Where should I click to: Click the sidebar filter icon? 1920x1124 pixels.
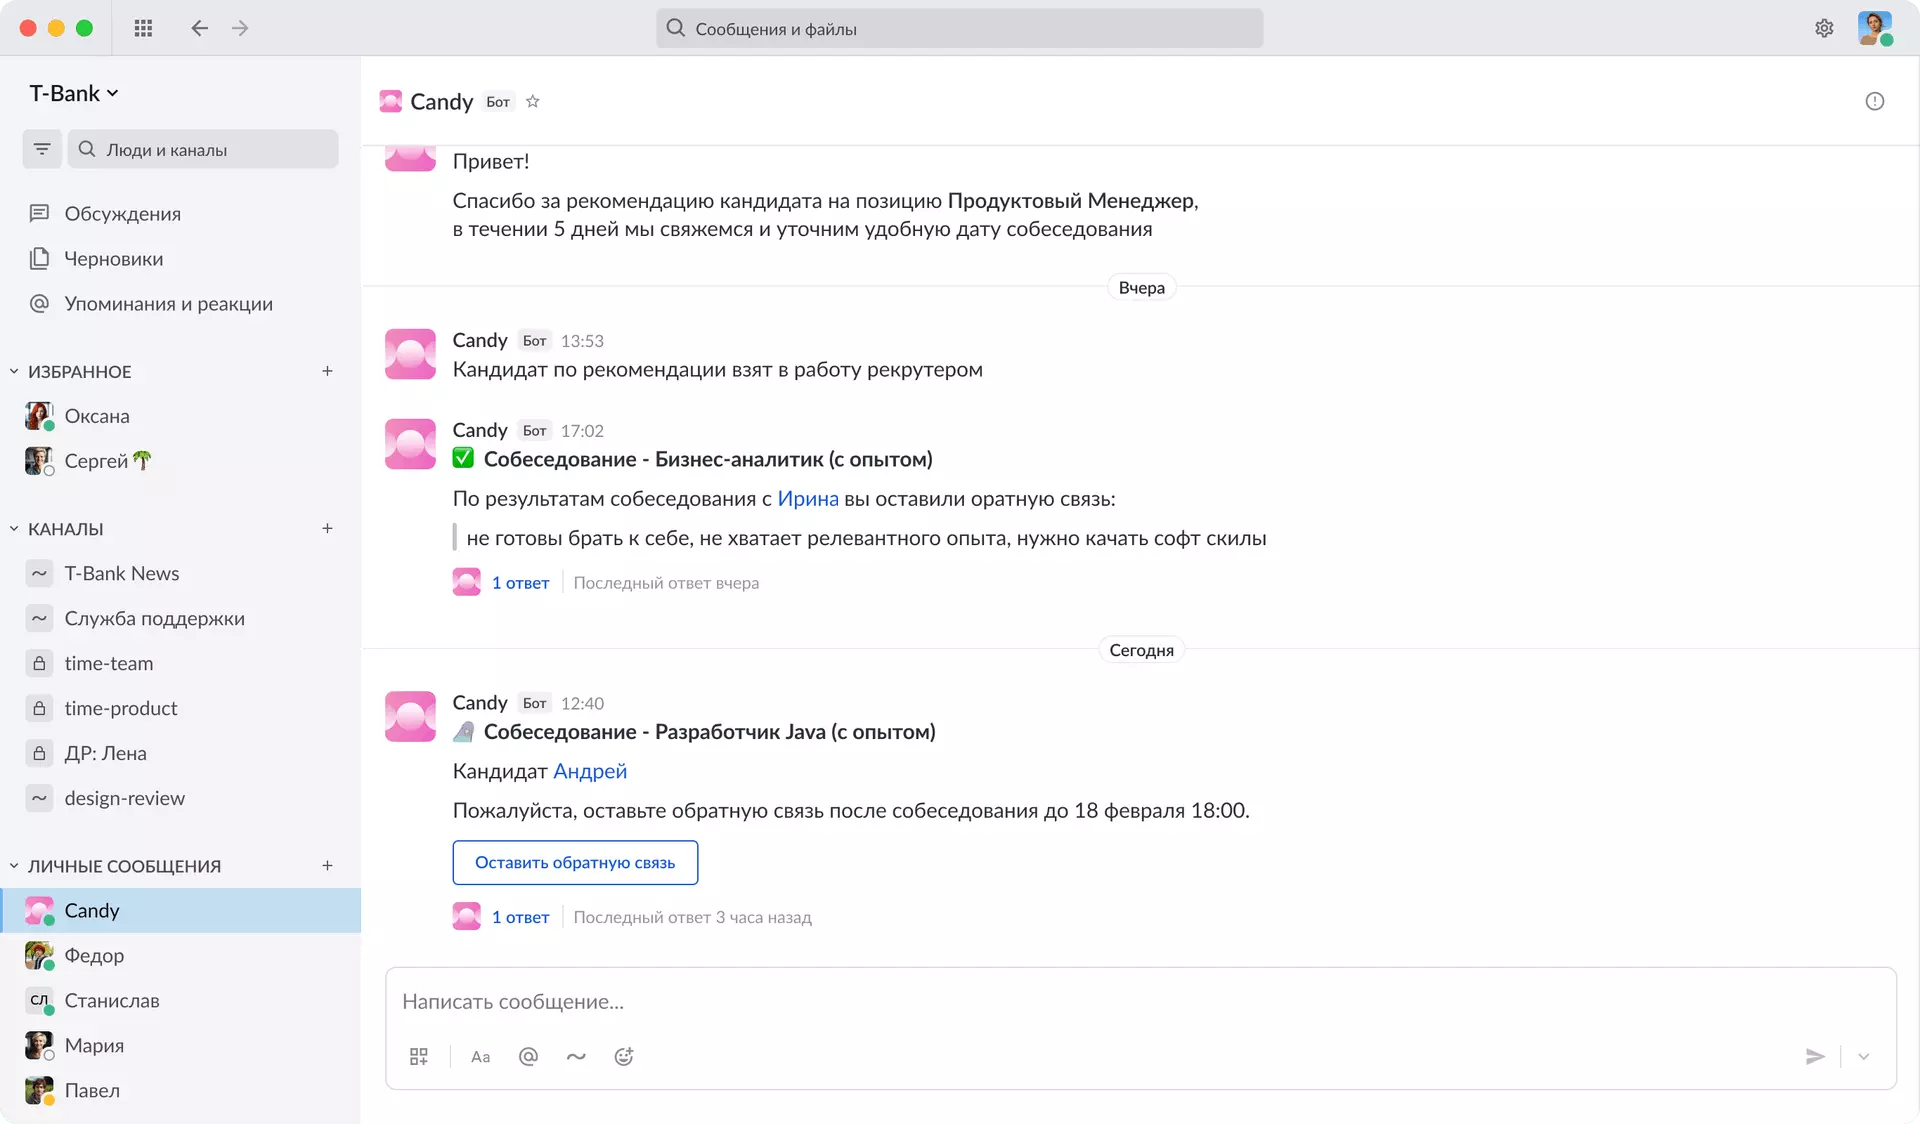pyautogui.click(x=42, y=149)
